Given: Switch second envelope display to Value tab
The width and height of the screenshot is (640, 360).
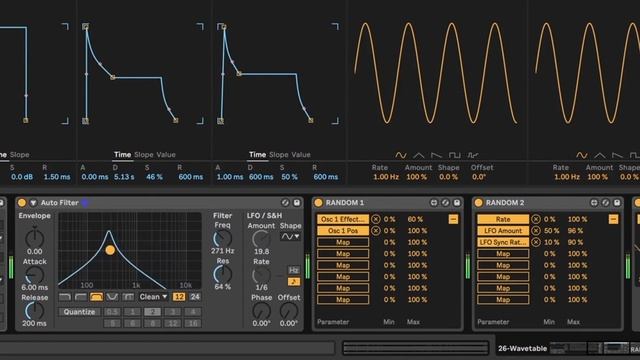Looking at the screenshot, I should (166, 155).
